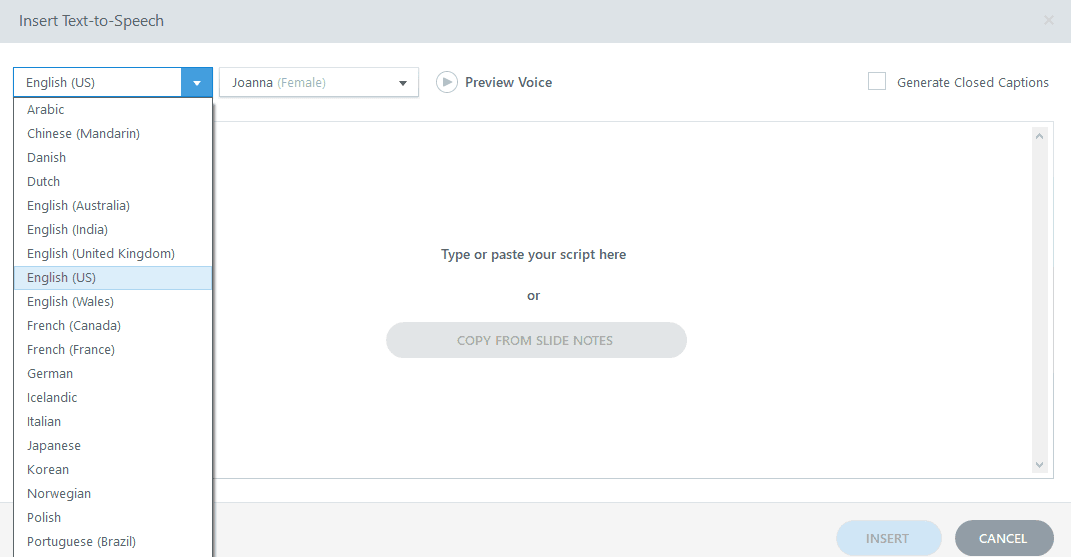
Task: Collapse the language dropdown arrow
Action: point(197,83)
